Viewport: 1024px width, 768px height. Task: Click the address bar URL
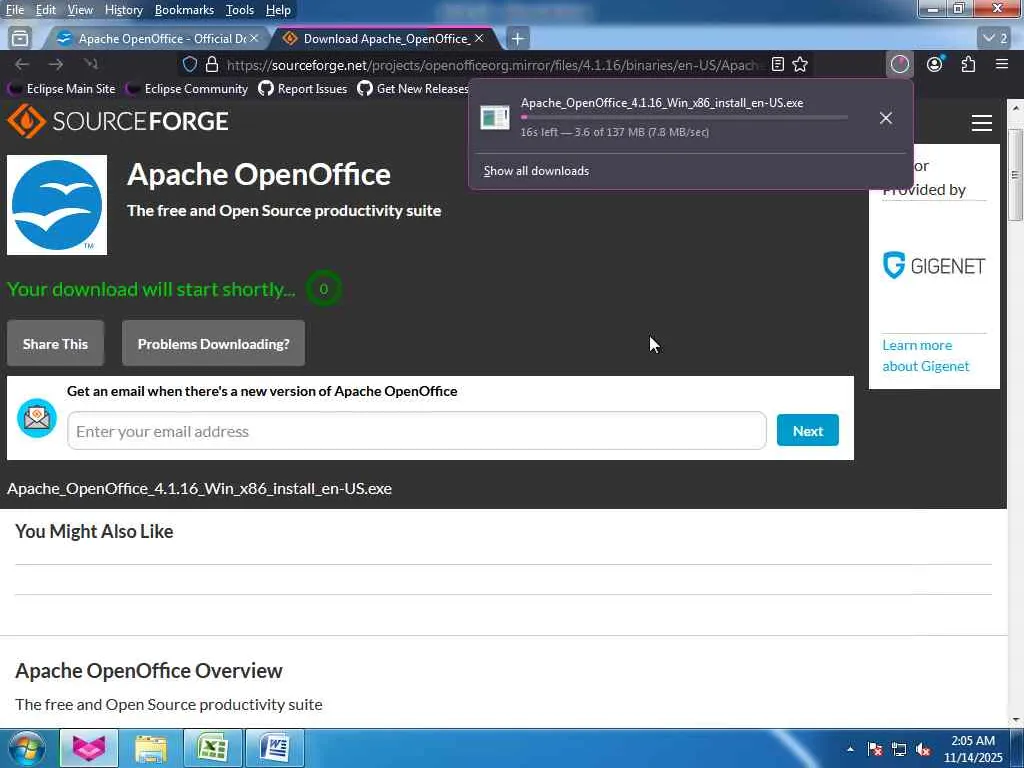coord(494,65)
